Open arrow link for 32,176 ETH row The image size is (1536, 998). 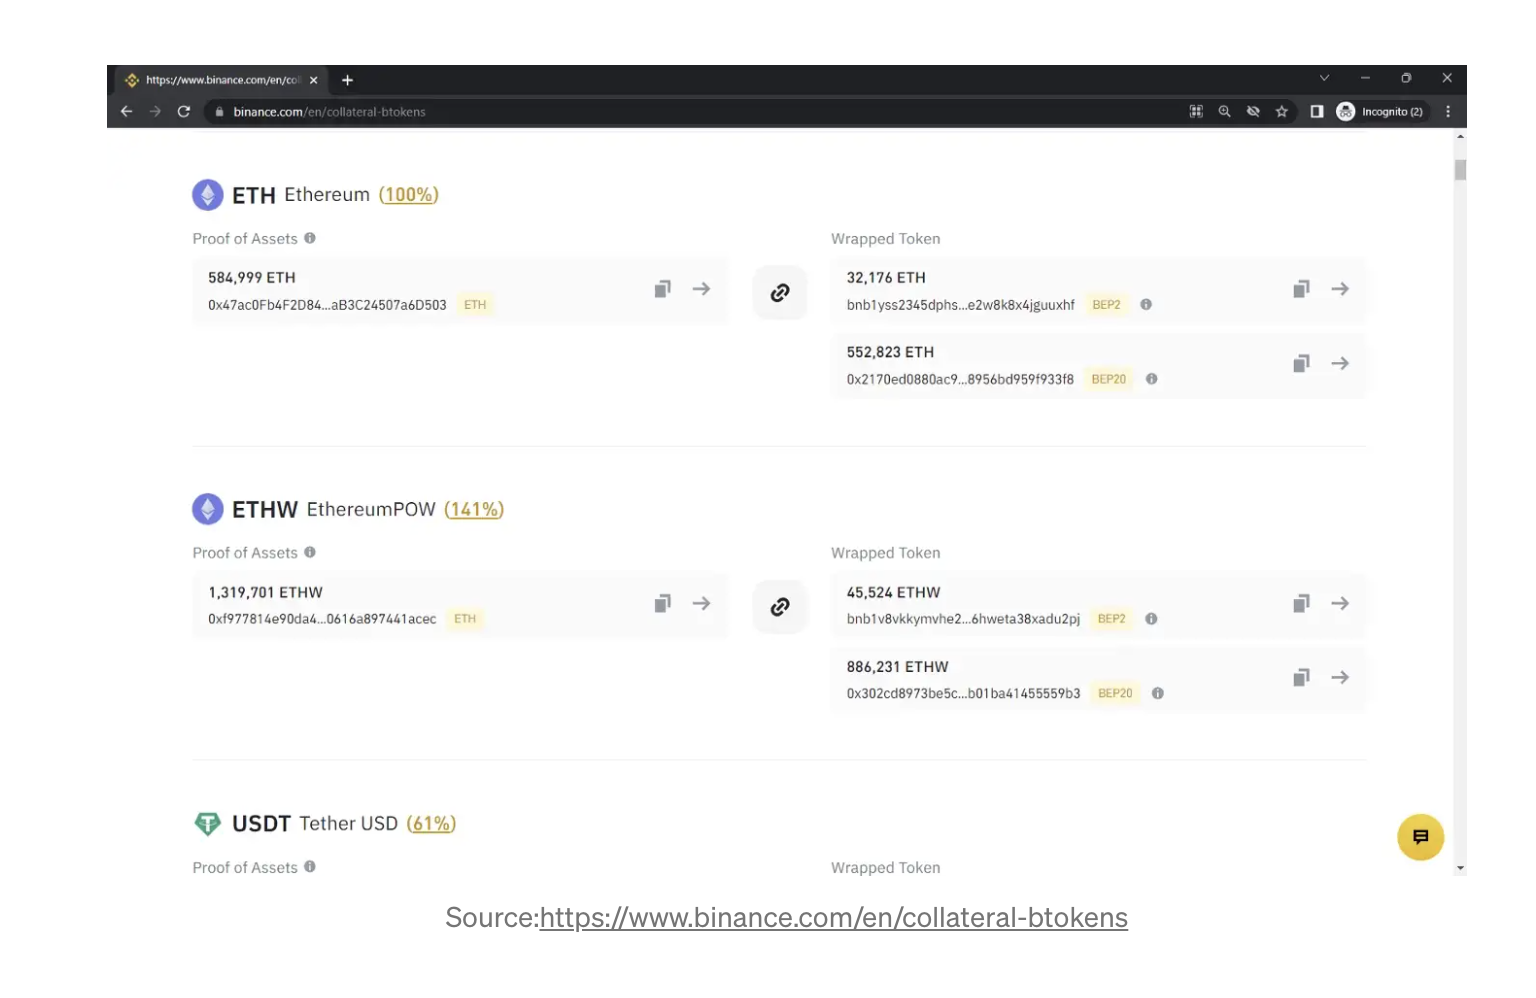pyautogui.click(x=1340, y=289)
